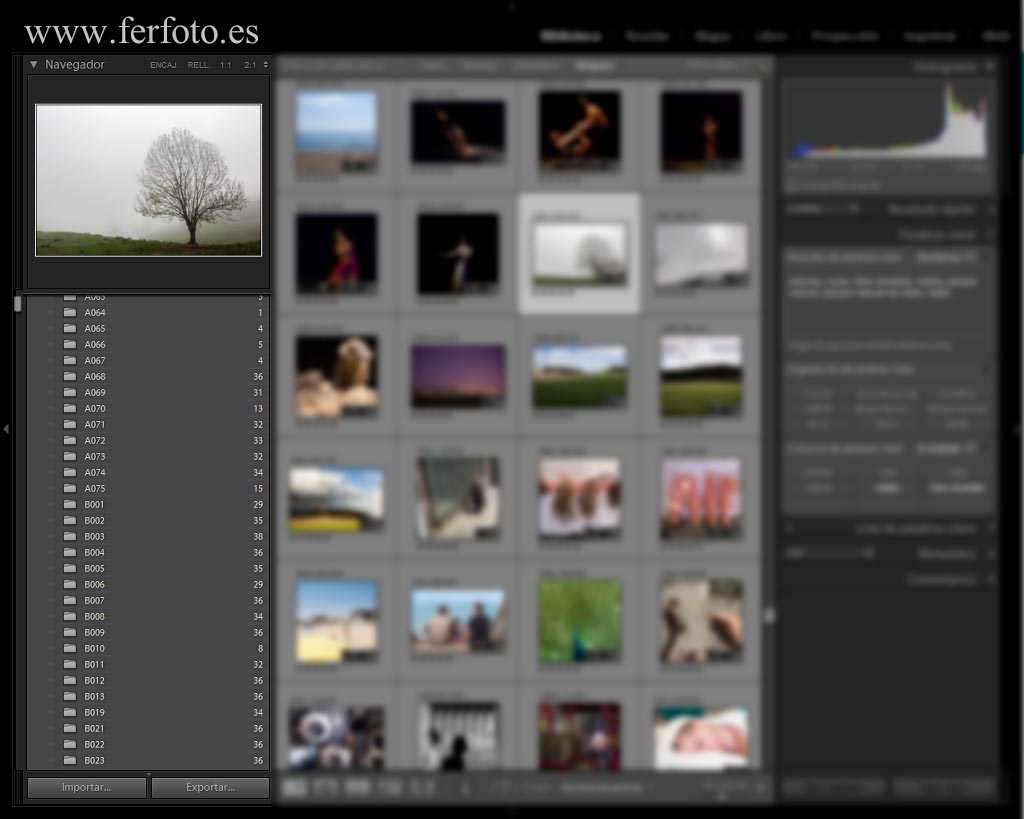The width and height of the screenshot is (1024, 819).
Task: Select the orange brass instrument thumbnail
Action: (x=579, y=131)
